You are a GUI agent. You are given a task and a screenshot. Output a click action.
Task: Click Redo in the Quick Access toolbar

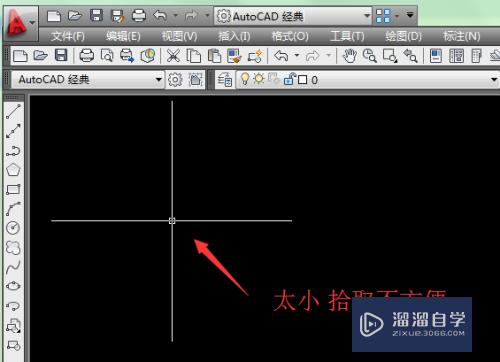(191, 15)
